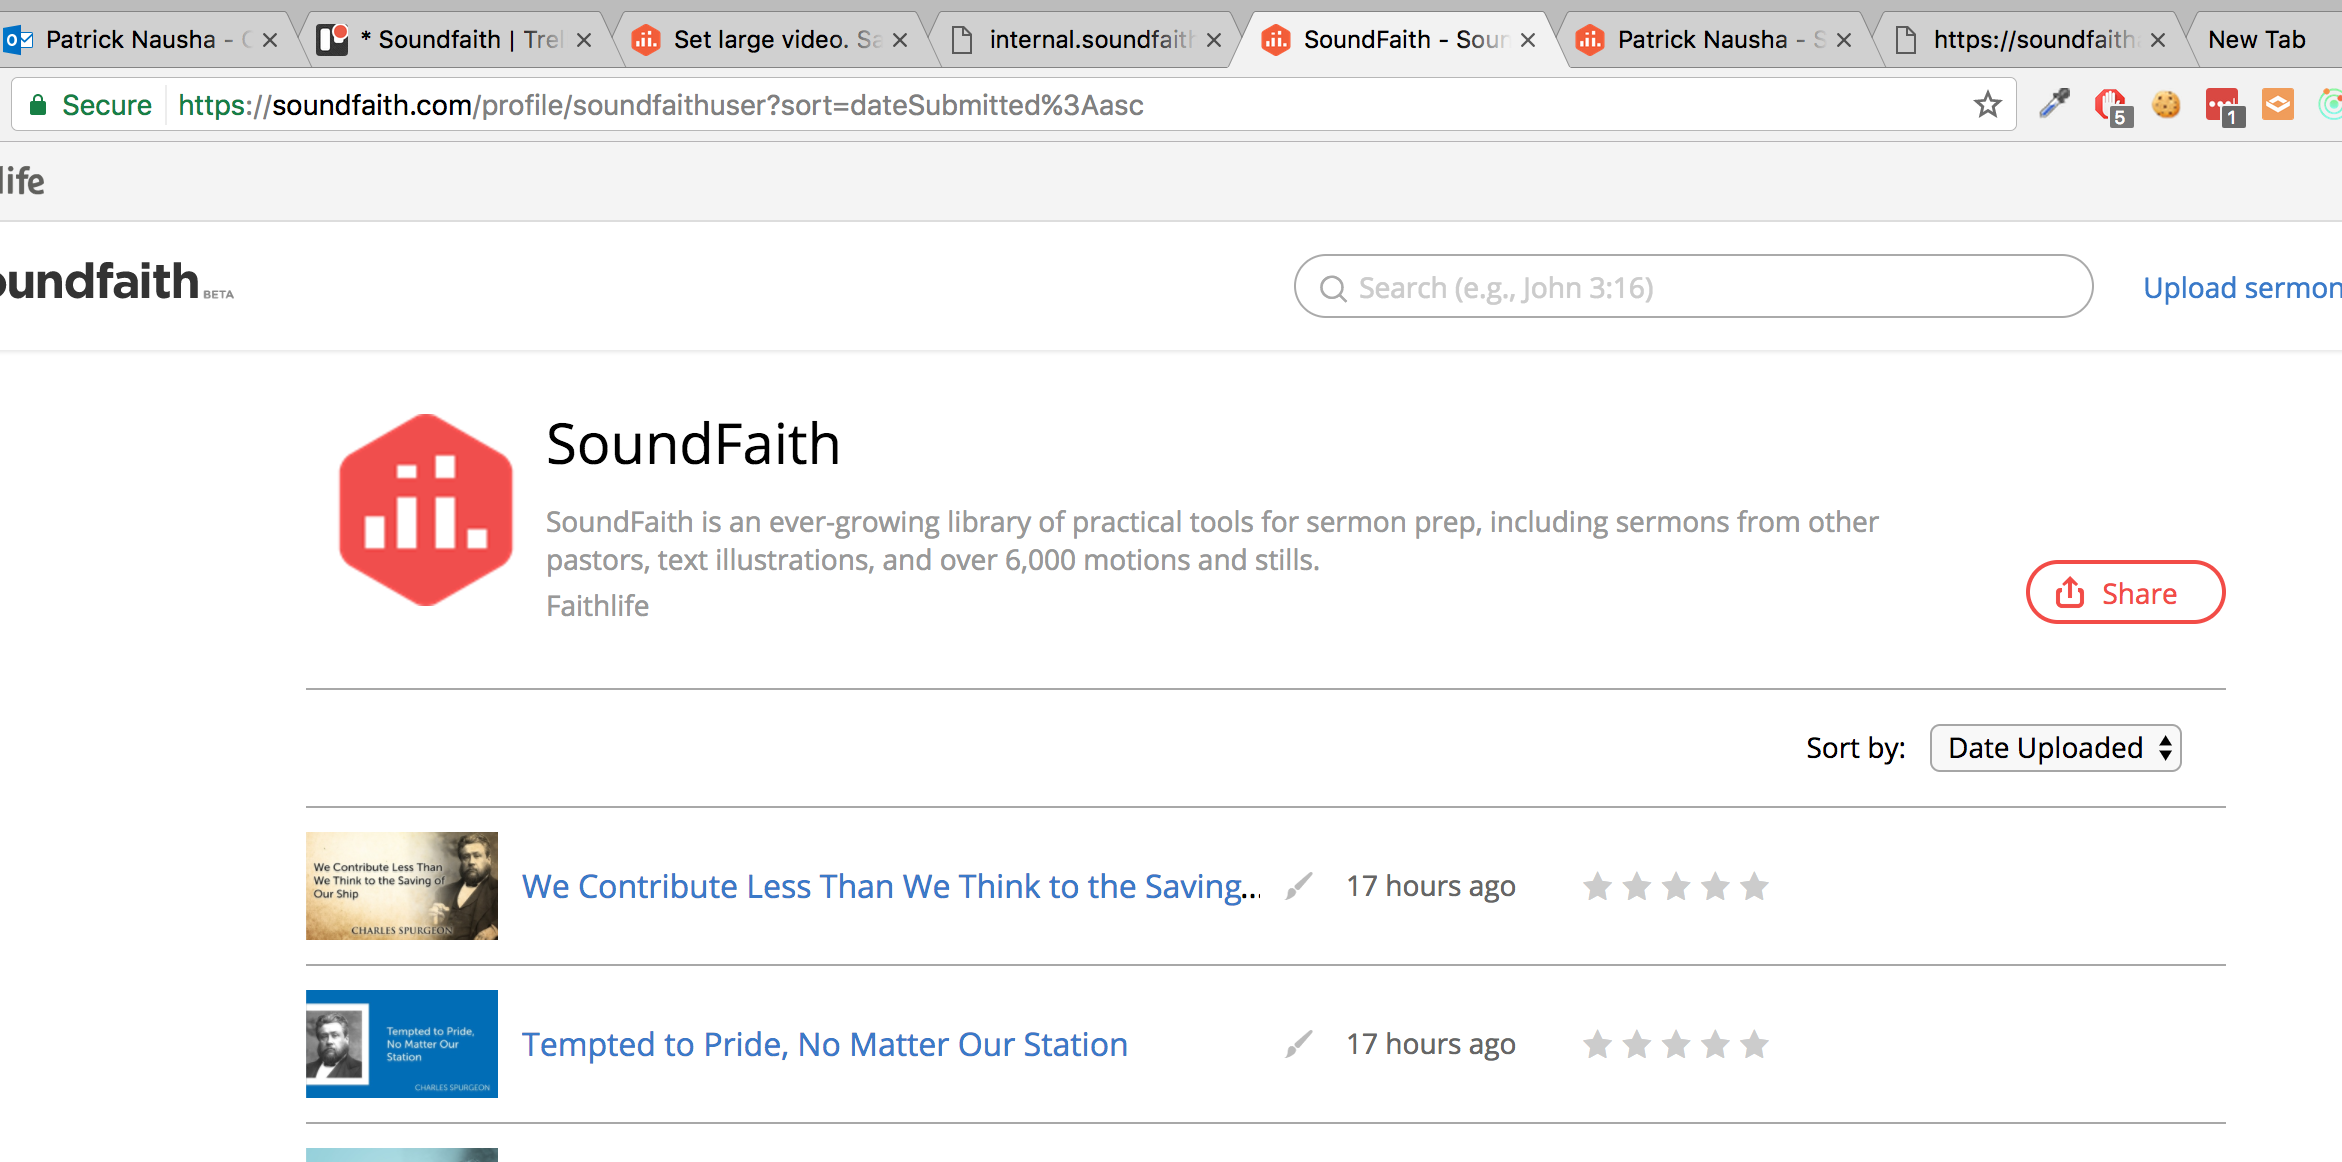Bookmark this page with the star icon
Viewport: 2342px width, 1162px height.
click(x=1988, y=105)
